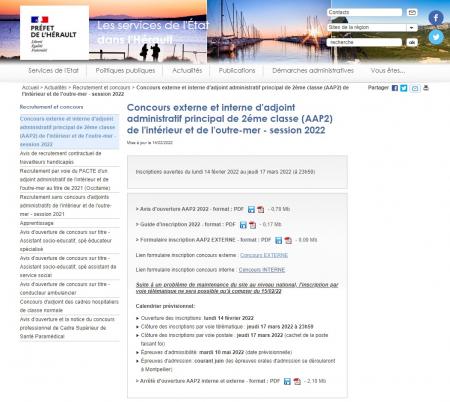Image resolution: width=450 pixels, height=402 pixels.
Task: Share by email icon next to Partager
Action: pos(415,88)
